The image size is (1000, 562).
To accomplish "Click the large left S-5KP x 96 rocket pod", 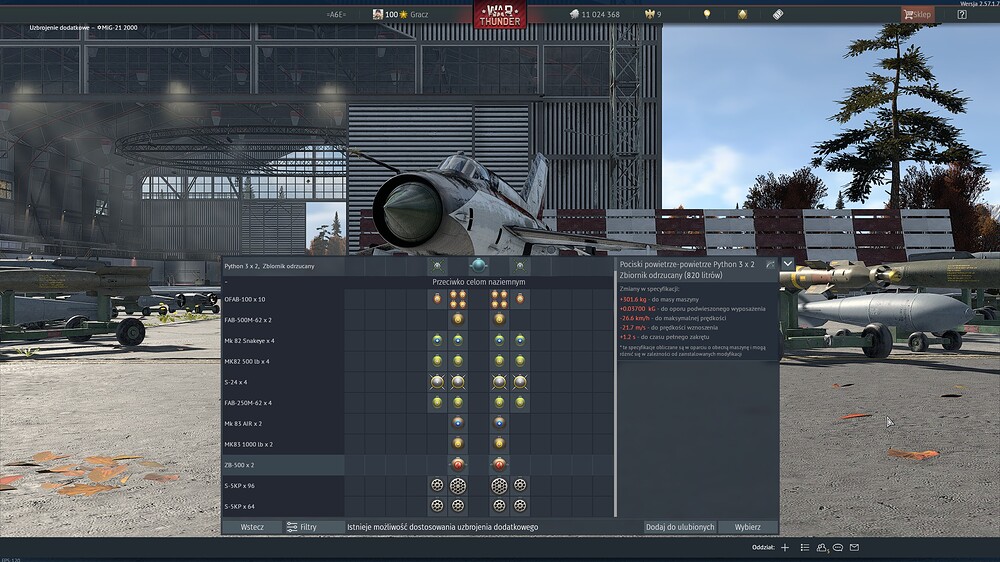I will (x=458, y=486).
